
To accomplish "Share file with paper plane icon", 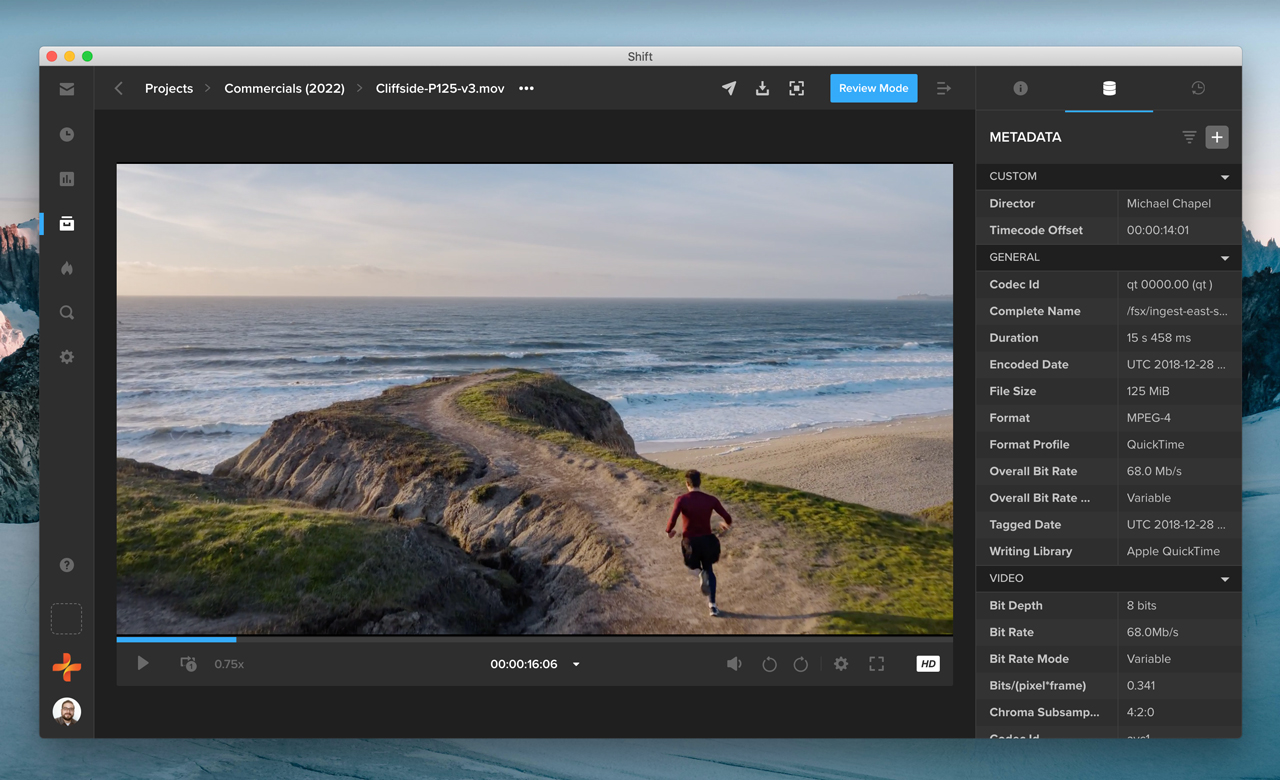I will coord(729,88).
